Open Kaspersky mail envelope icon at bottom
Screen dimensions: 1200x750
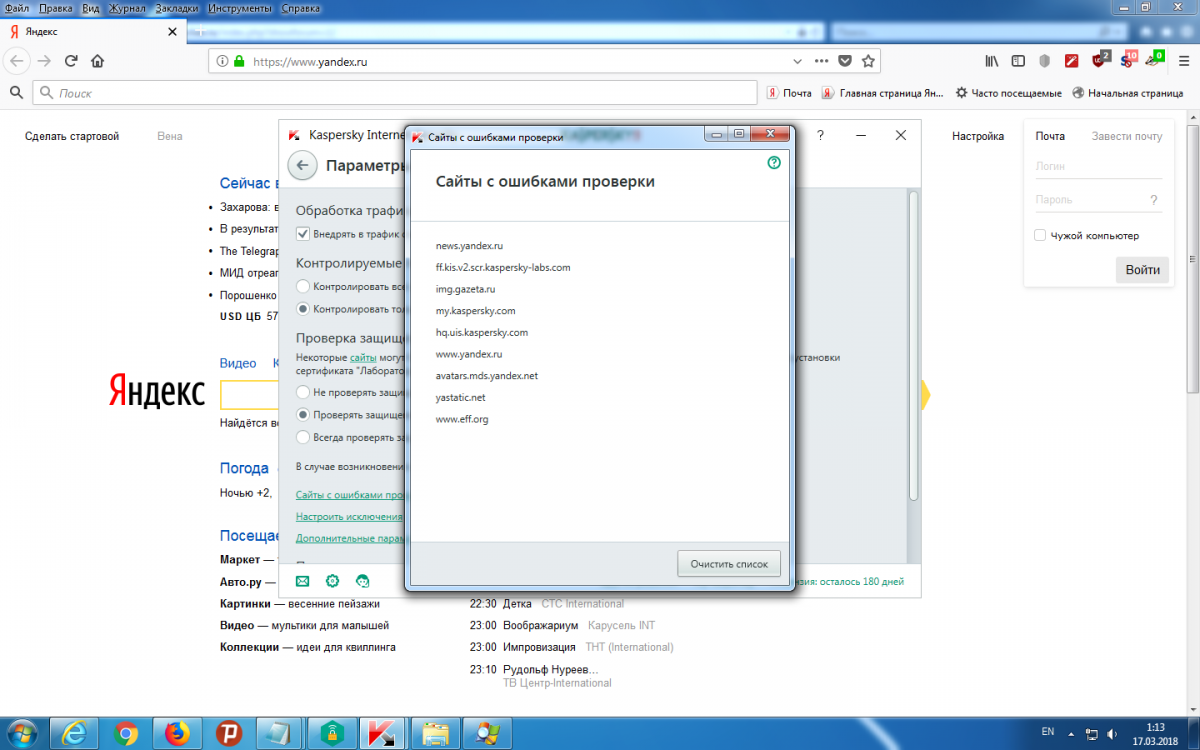[x=303, y=580]
